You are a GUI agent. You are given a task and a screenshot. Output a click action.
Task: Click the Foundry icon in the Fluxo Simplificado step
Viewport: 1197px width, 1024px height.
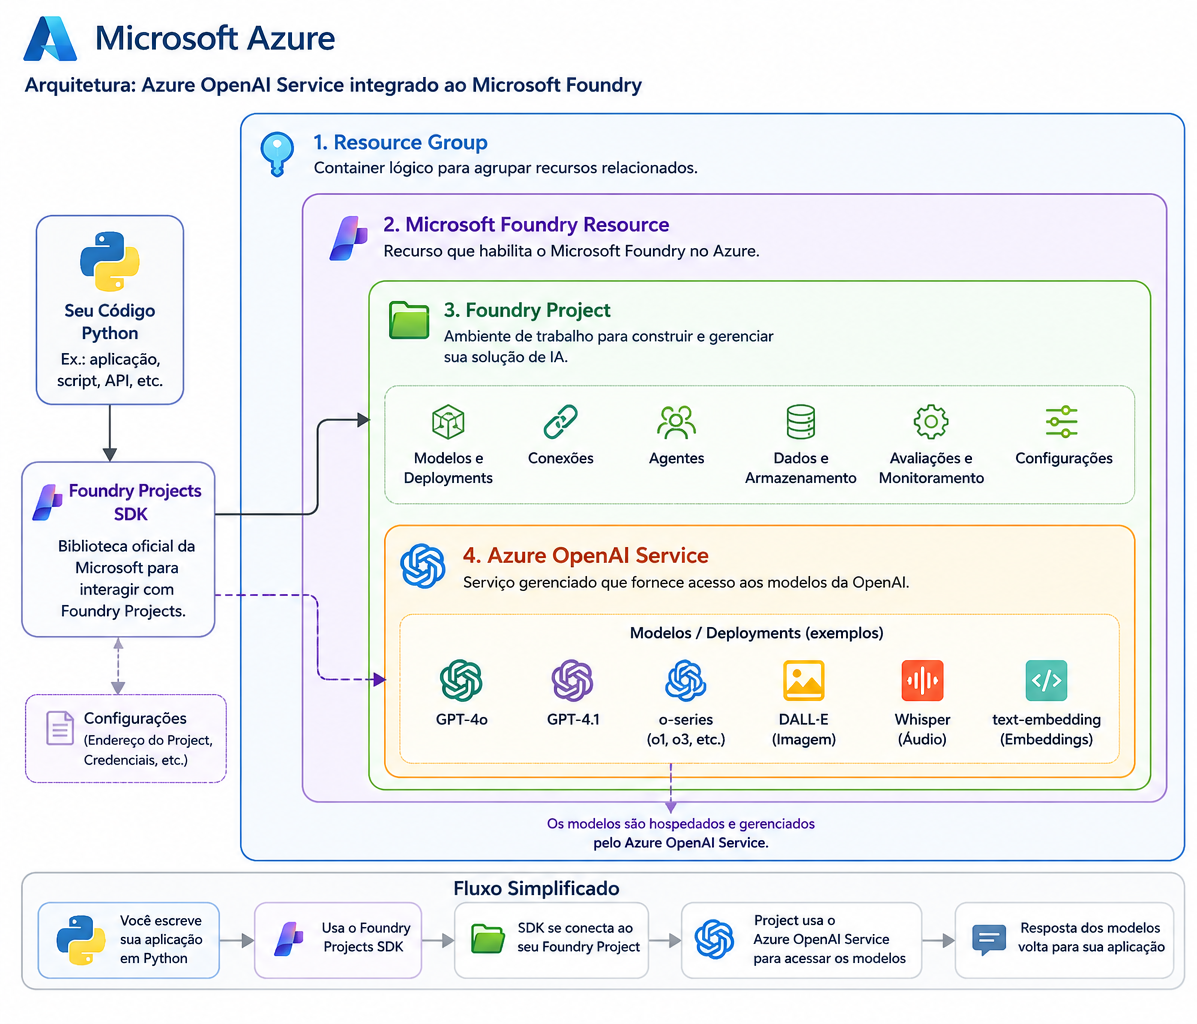coord(289,940)
